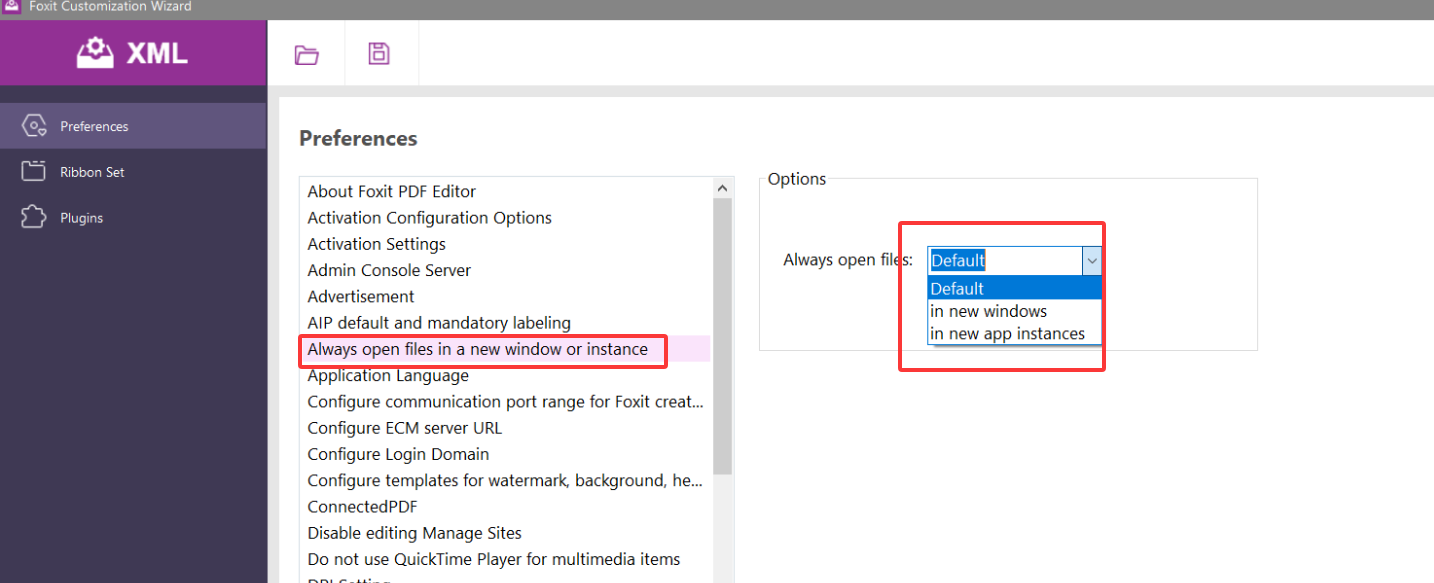Click 'About Foxit PDF Editor' entry
The image size is (1434, 583).
390,191
